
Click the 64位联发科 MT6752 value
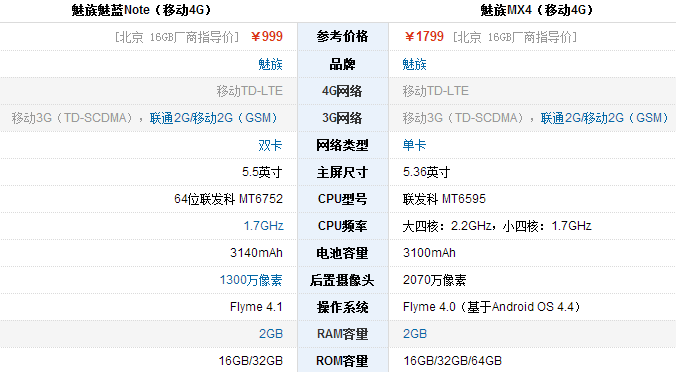click(228, 199)
